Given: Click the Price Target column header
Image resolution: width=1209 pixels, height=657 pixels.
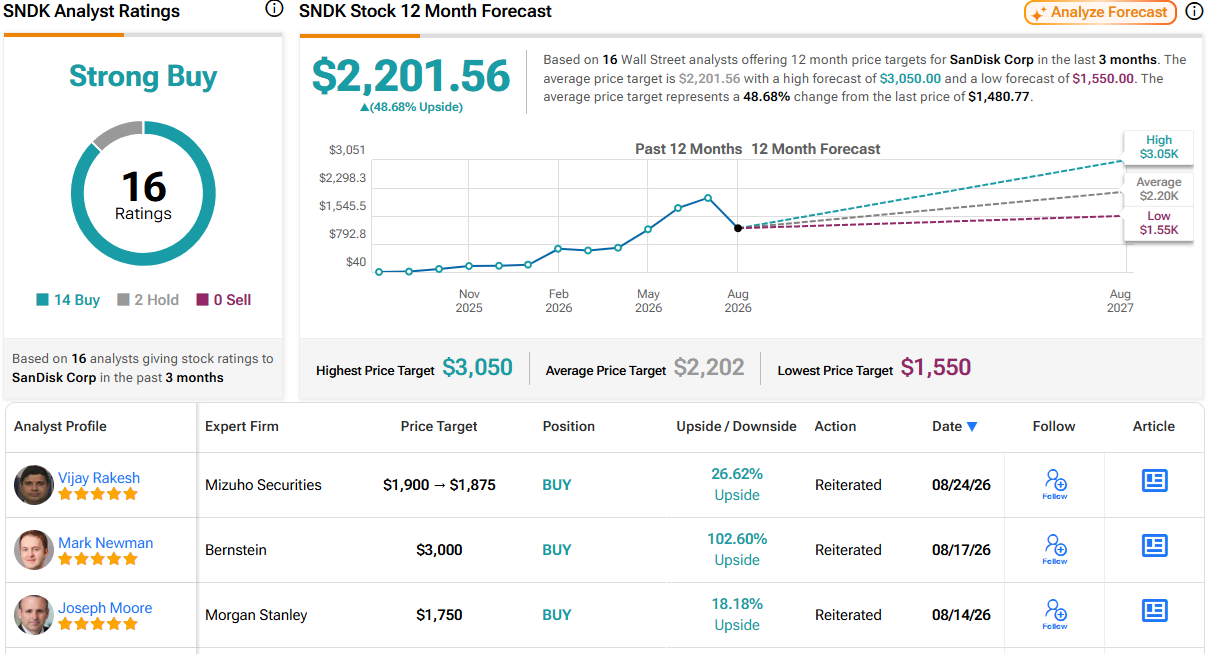Looking at the screenshot, I should click(x=439, y=426).
